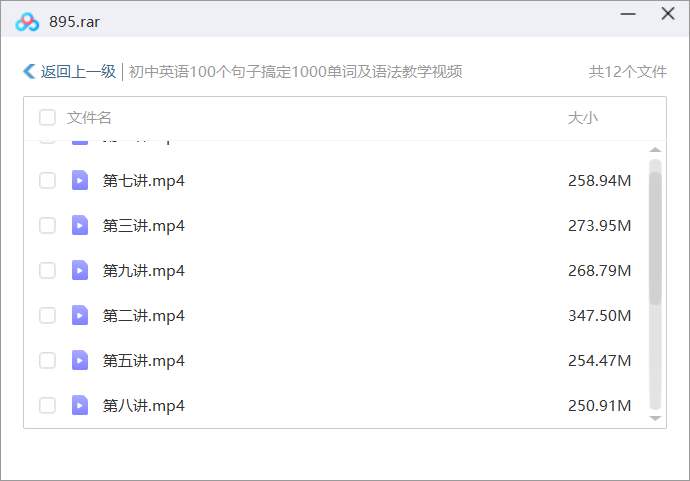Image resolution: width=690 pixels, height=481 pixels.
Task: Select the 第九讲.mp4 file name
Action: click(144, 270)
